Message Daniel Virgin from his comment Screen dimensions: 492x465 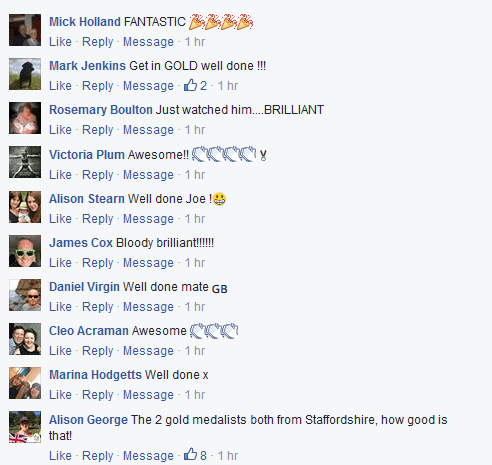148,307
